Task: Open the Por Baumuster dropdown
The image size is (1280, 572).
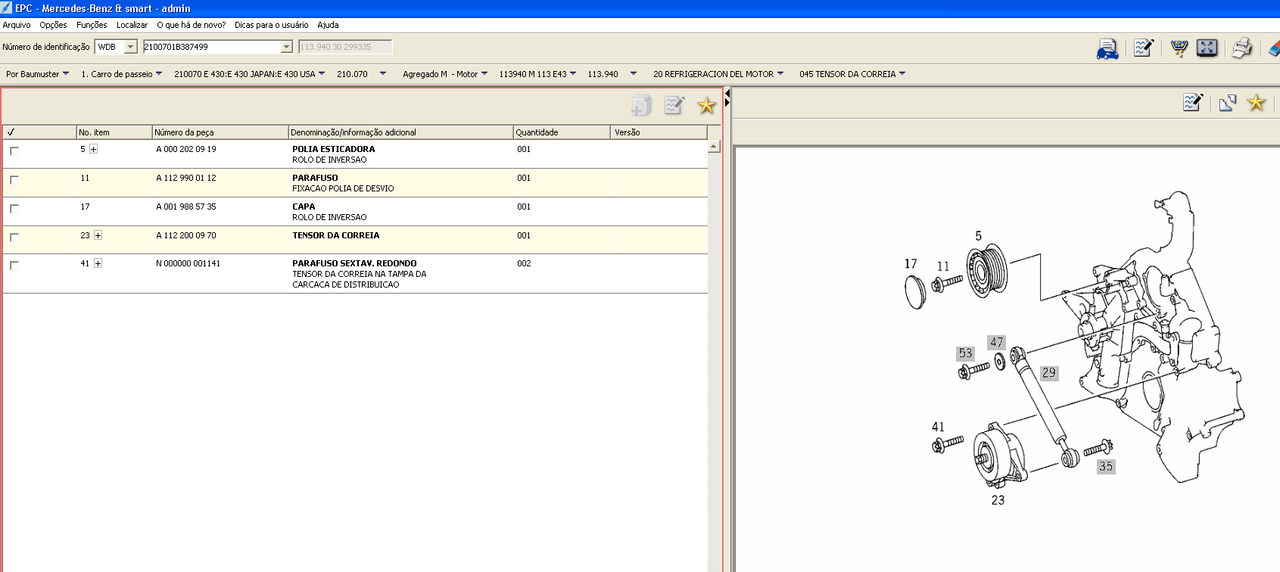Action: [x=38, y=74]
